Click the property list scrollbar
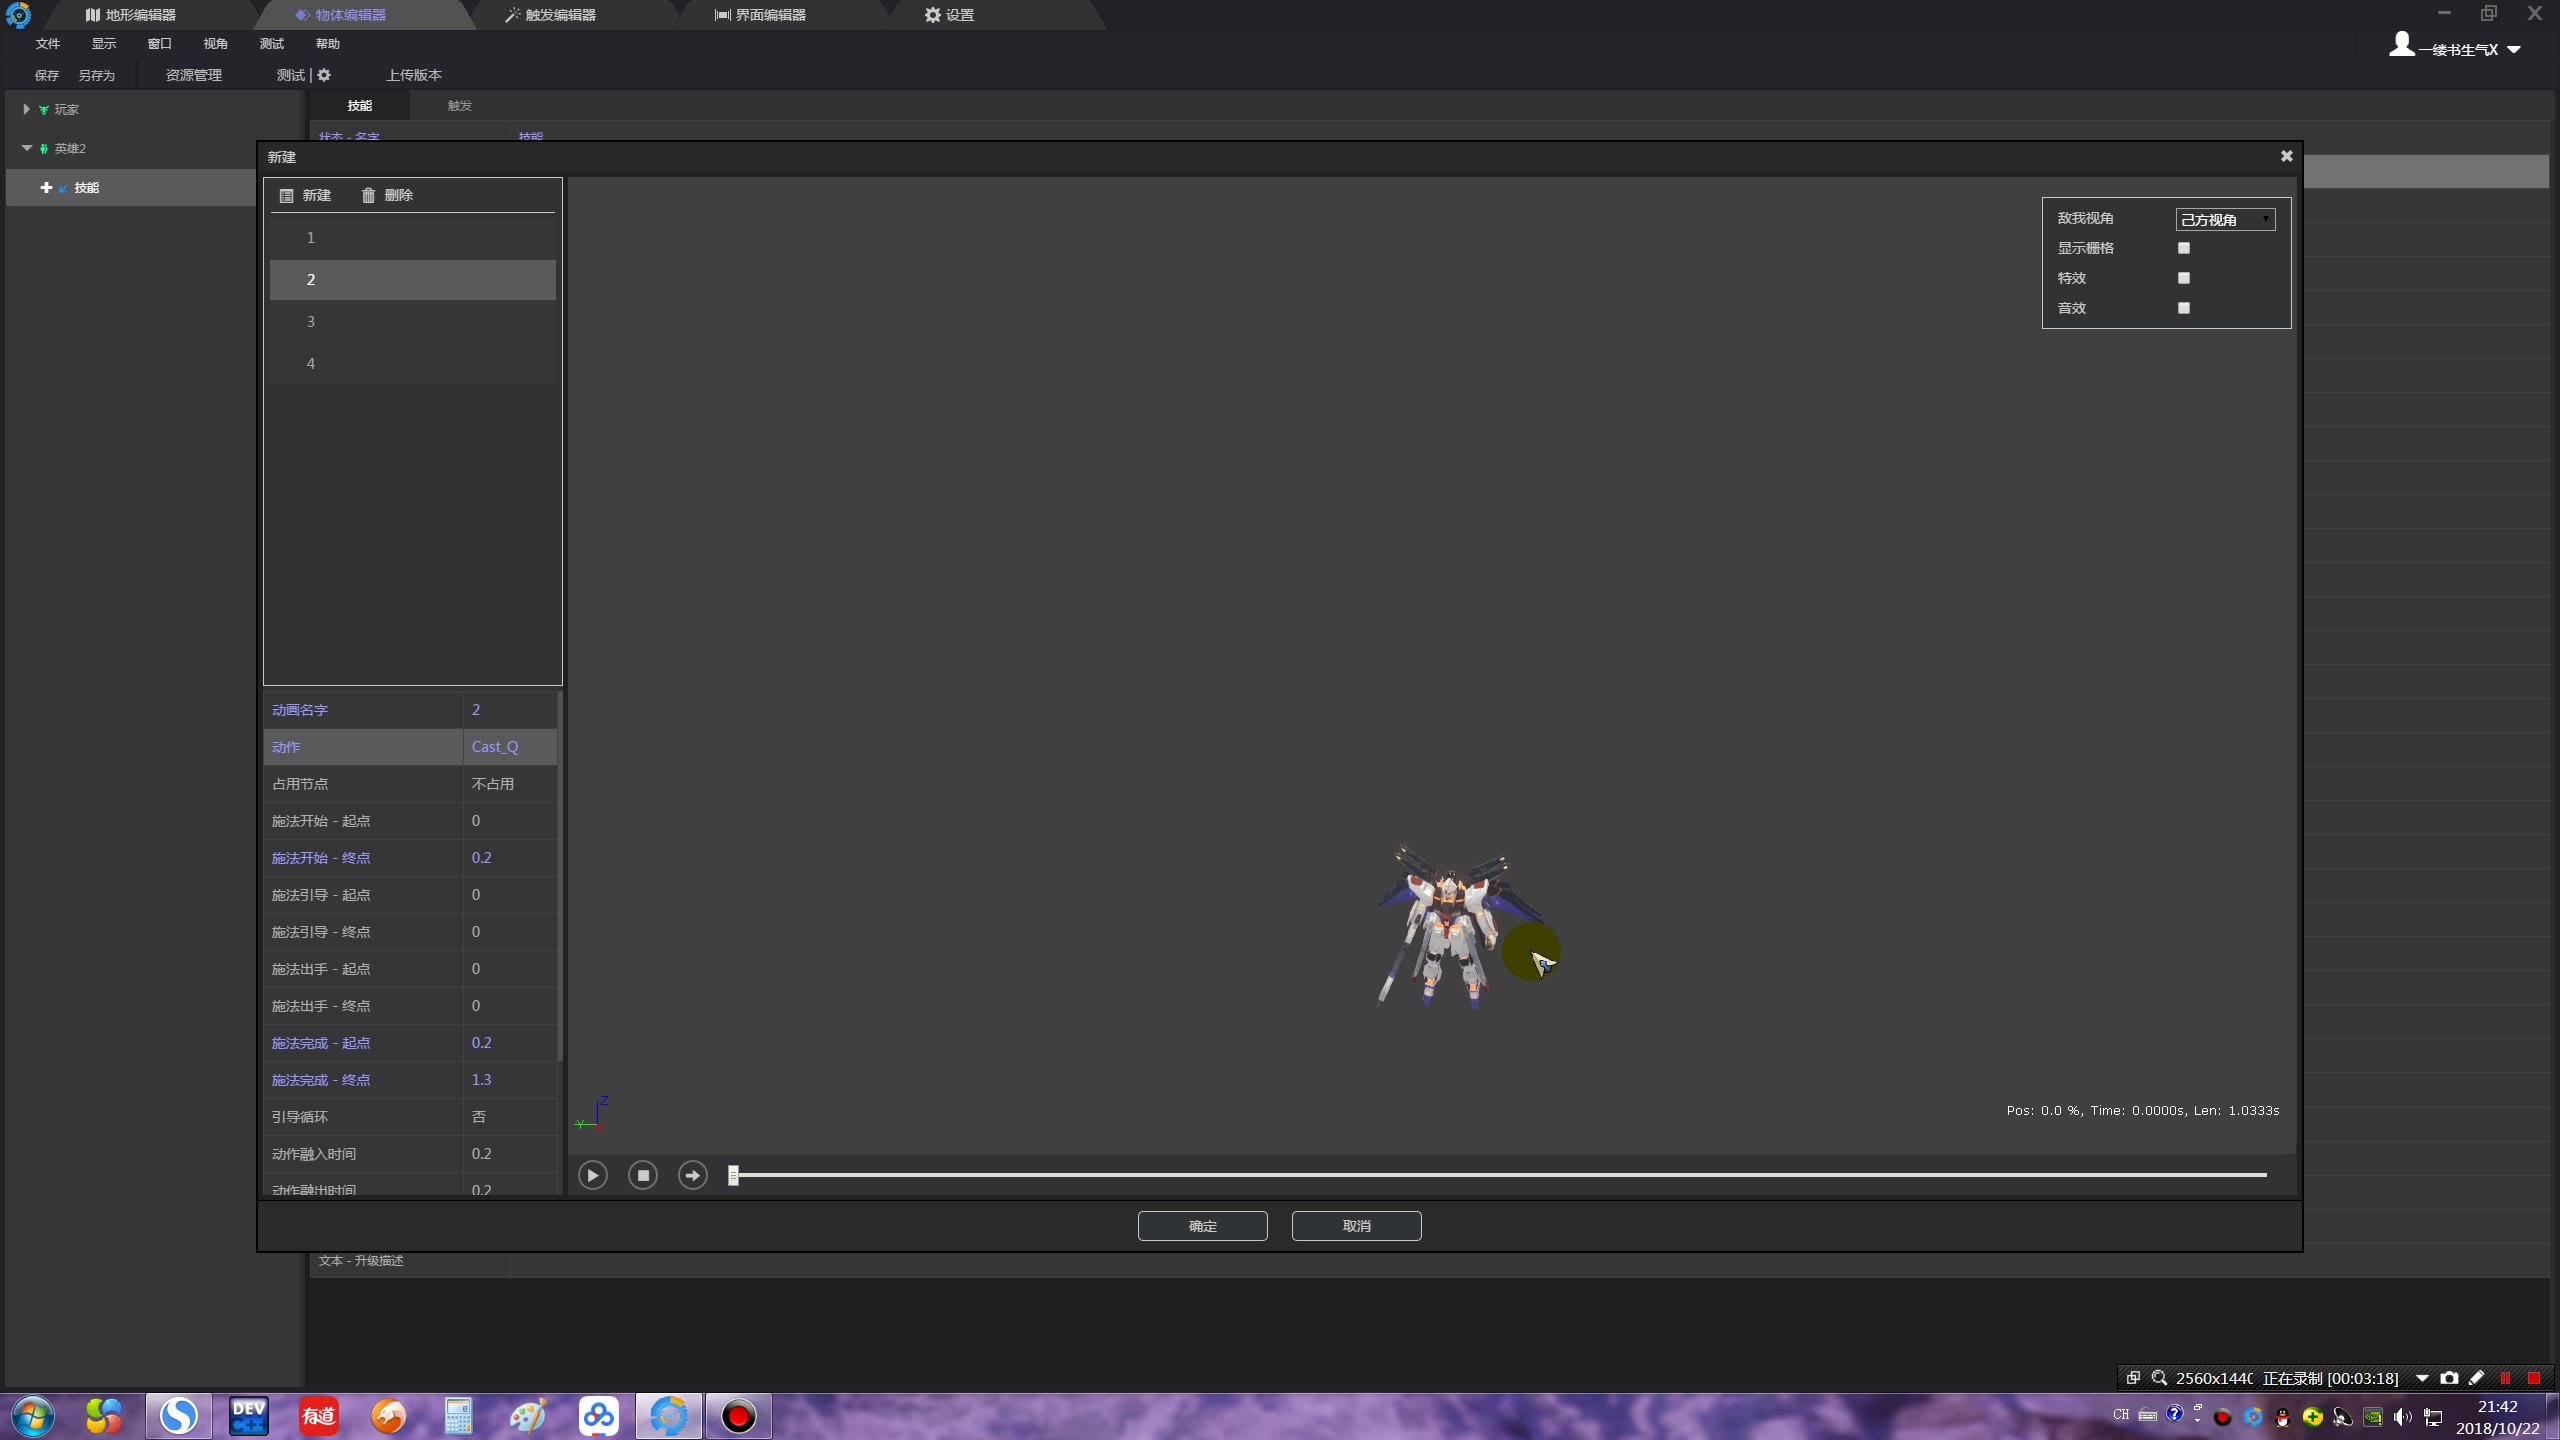Screen dimensions: 2560x1440 [560, 876]
